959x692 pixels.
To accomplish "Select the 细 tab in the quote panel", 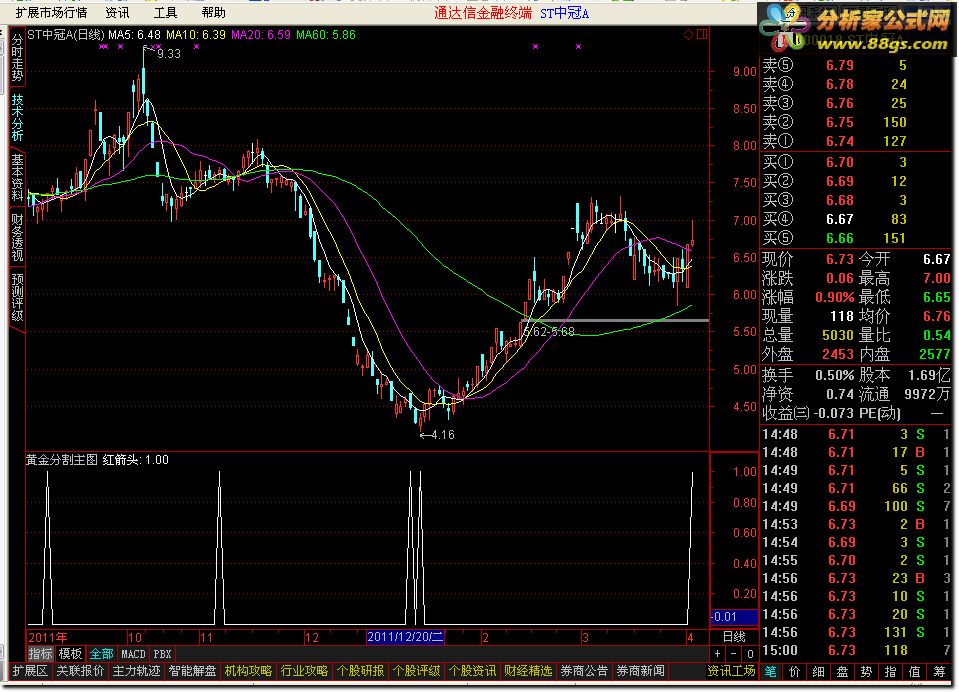I will tap(818, 672).
